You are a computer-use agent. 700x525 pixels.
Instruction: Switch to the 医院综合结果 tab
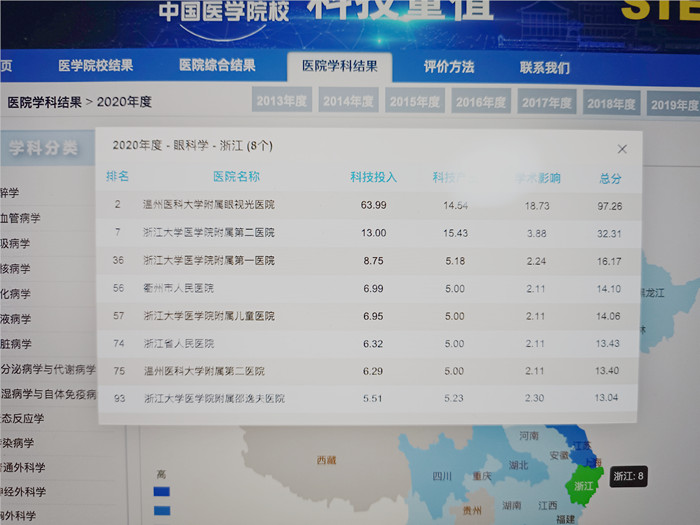coord(217,66)
